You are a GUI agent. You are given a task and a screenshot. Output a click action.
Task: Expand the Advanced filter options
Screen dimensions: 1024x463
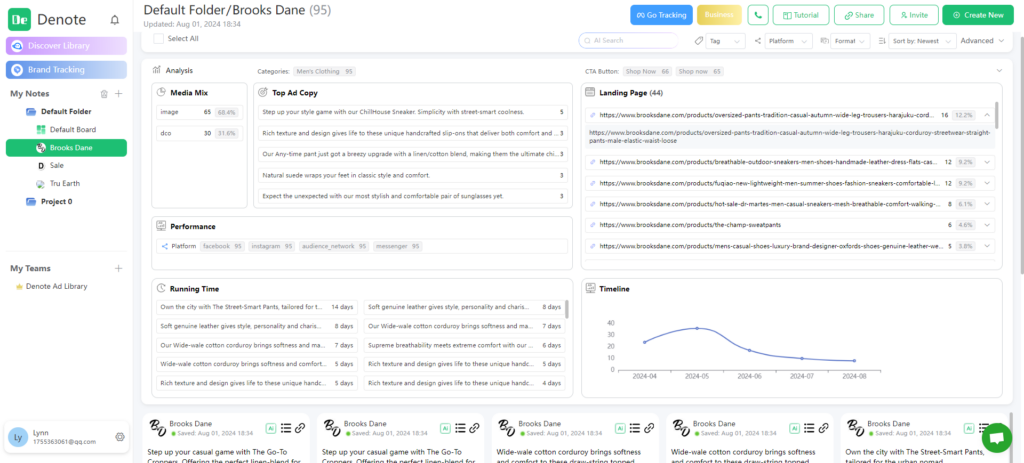tap(982, 40)
